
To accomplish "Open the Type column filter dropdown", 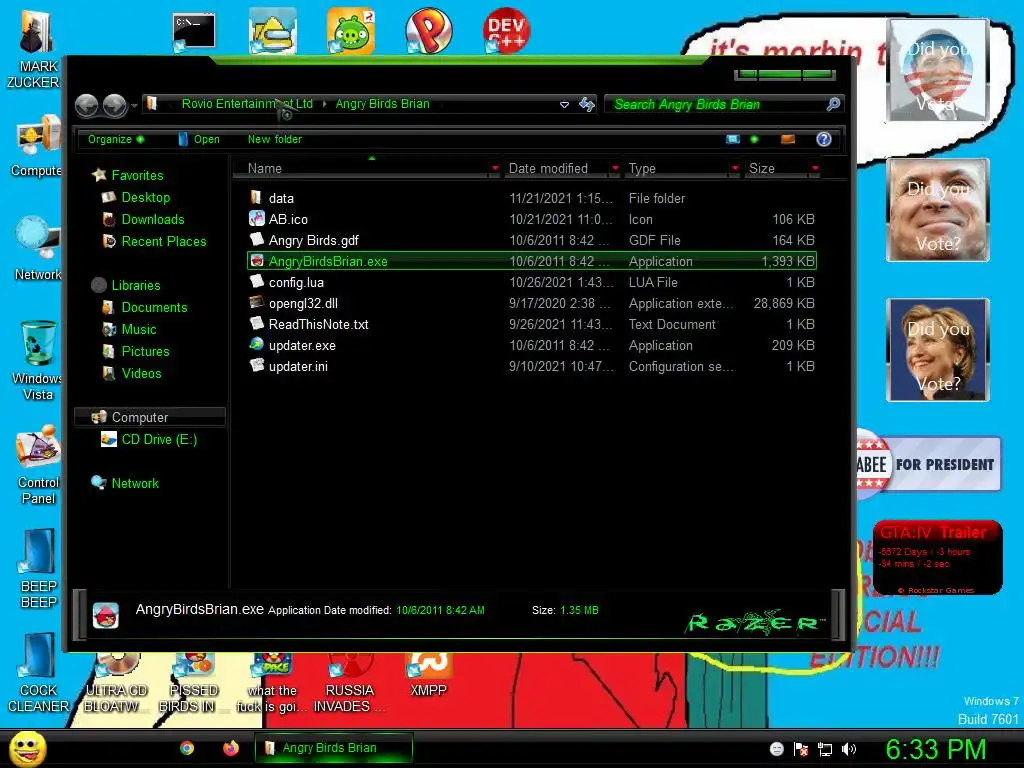I will [x=735, y=168].
